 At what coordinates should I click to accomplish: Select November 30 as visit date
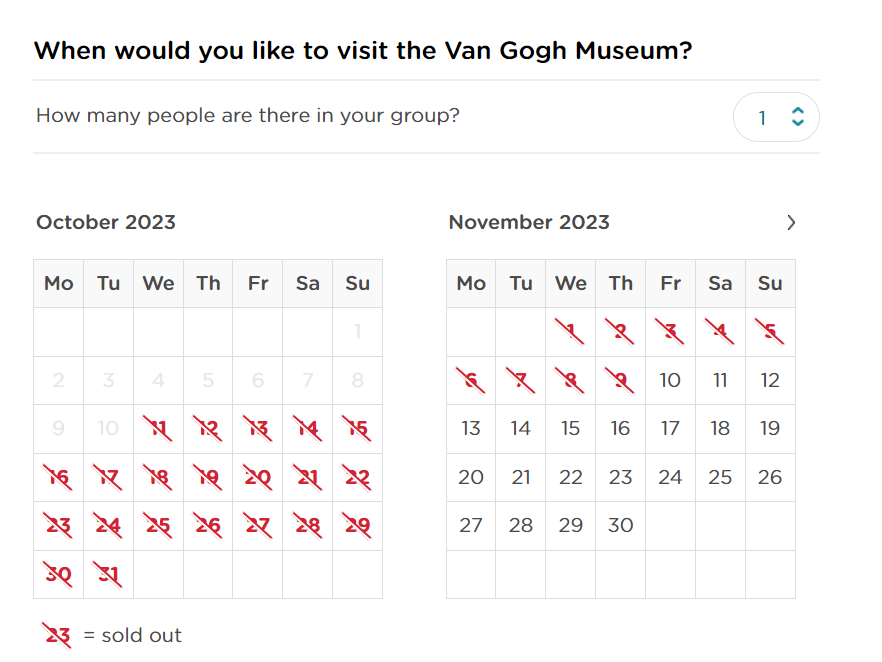[620, 525]
